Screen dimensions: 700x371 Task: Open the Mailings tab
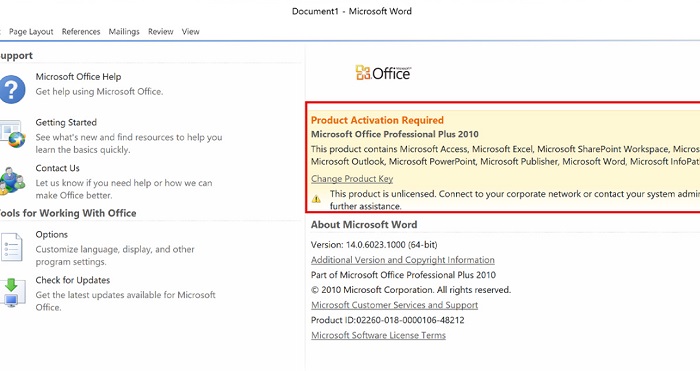[124, 32]
